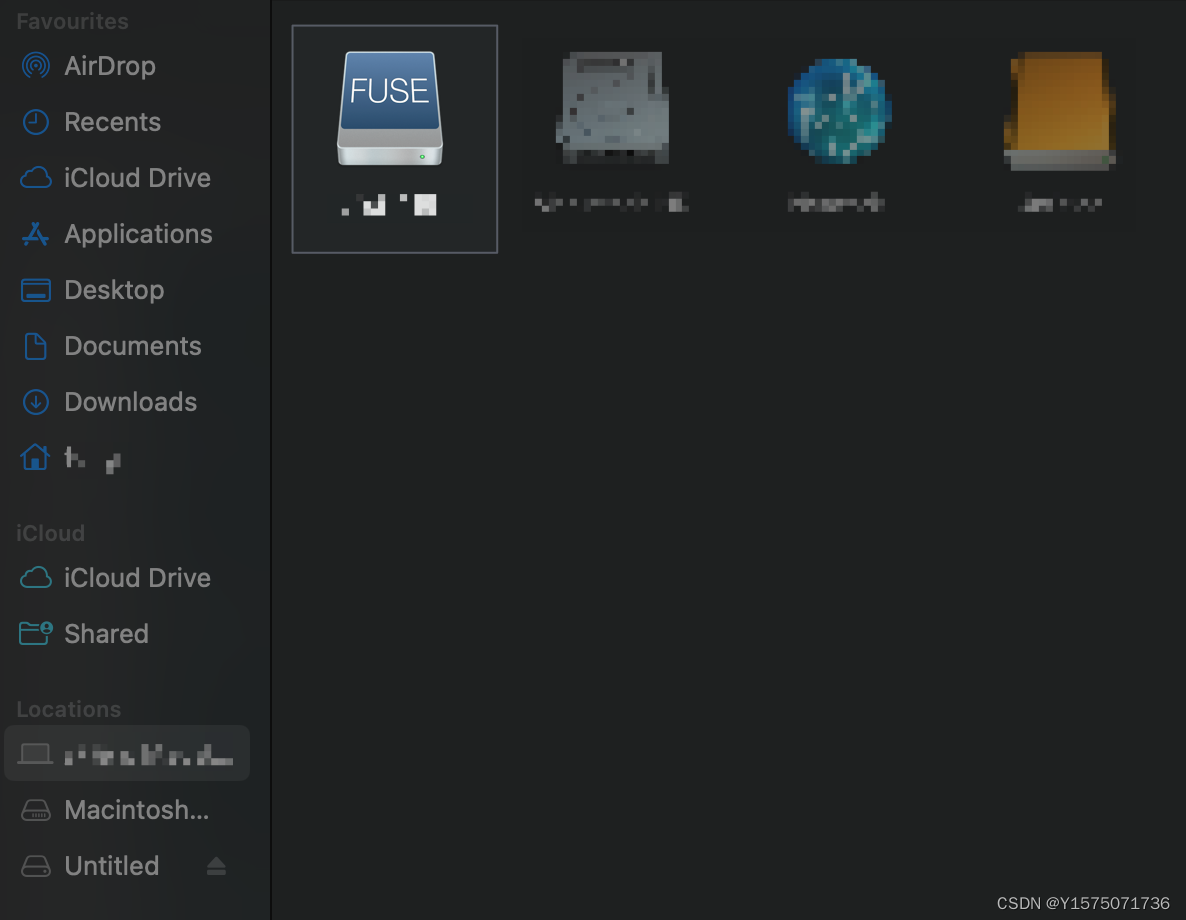Eject the Untitled volume
1186x920 pixels.
216,866
